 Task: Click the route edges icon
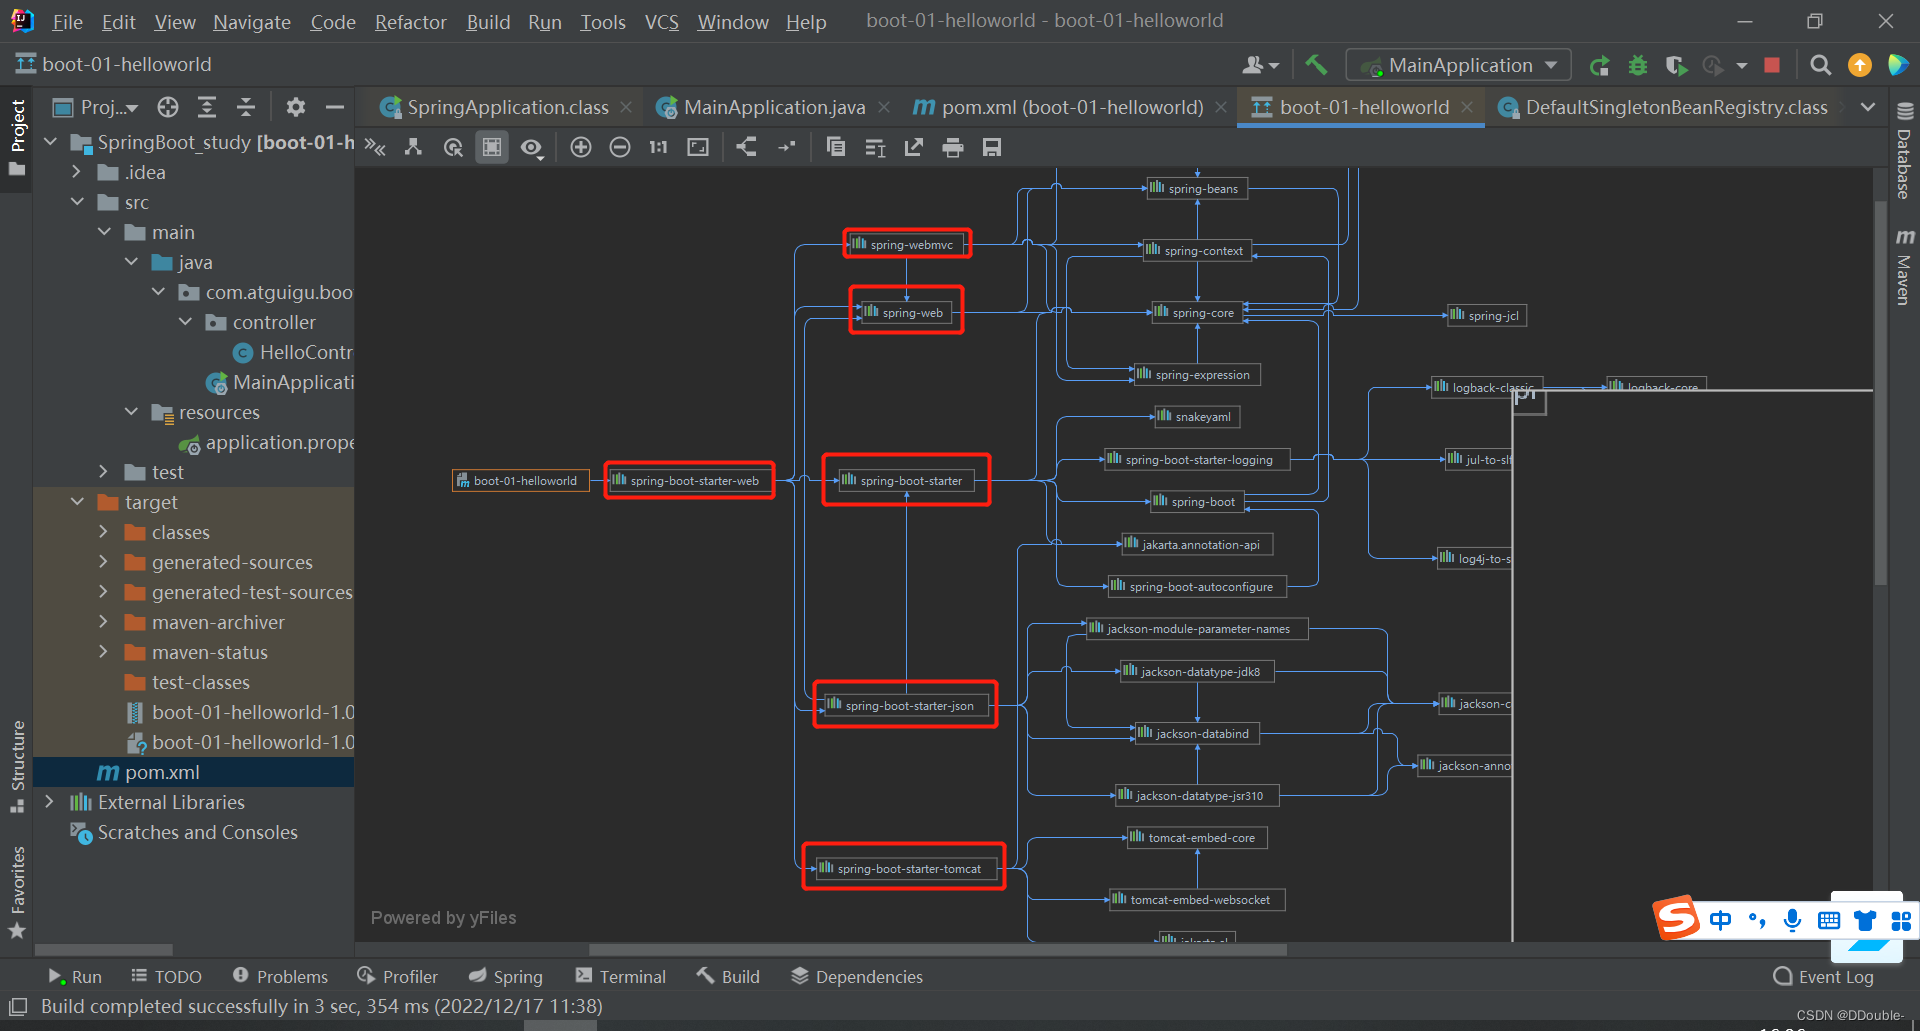tap(787, 147)
